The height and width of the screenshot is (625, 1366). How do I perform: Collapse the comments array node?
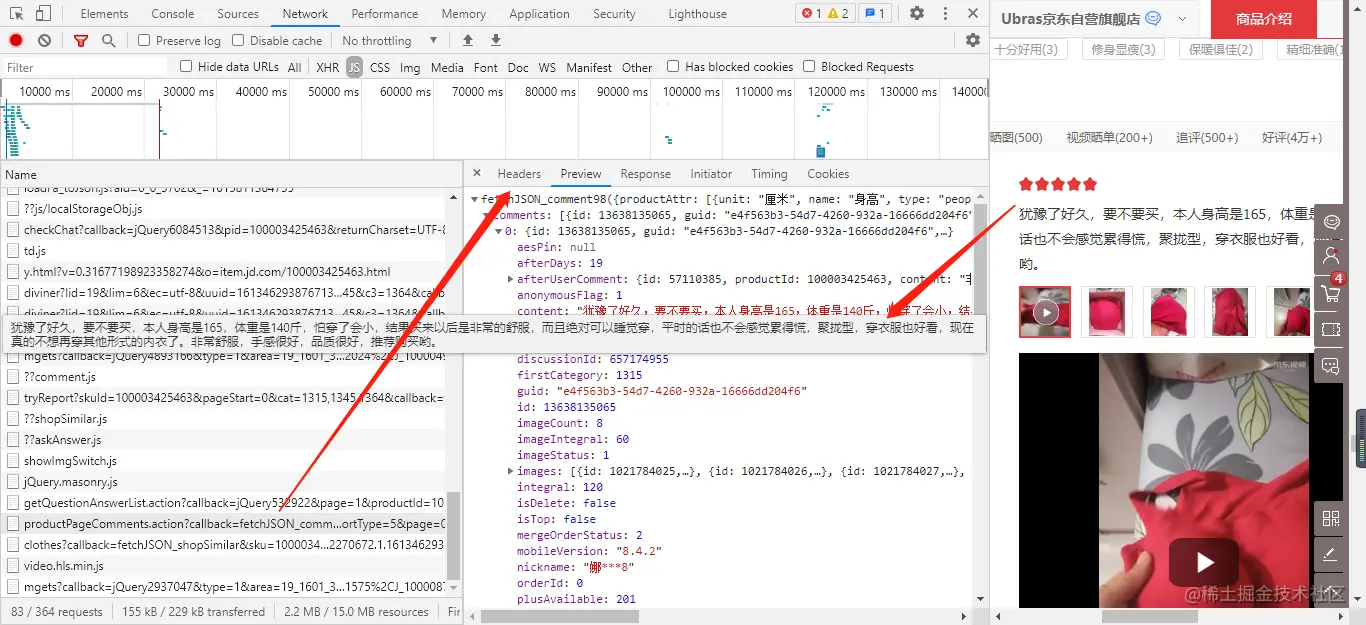click(x=487, y=215)
